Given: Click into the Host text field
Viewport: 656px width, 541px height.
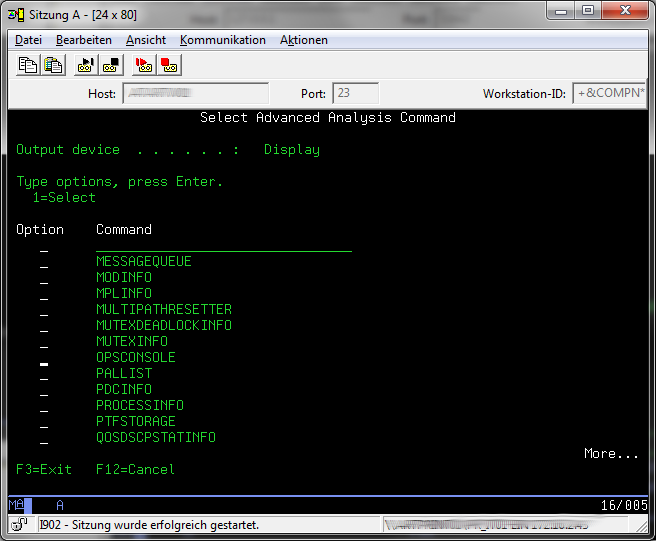Looking at the screenshot, I should (195, 94).
